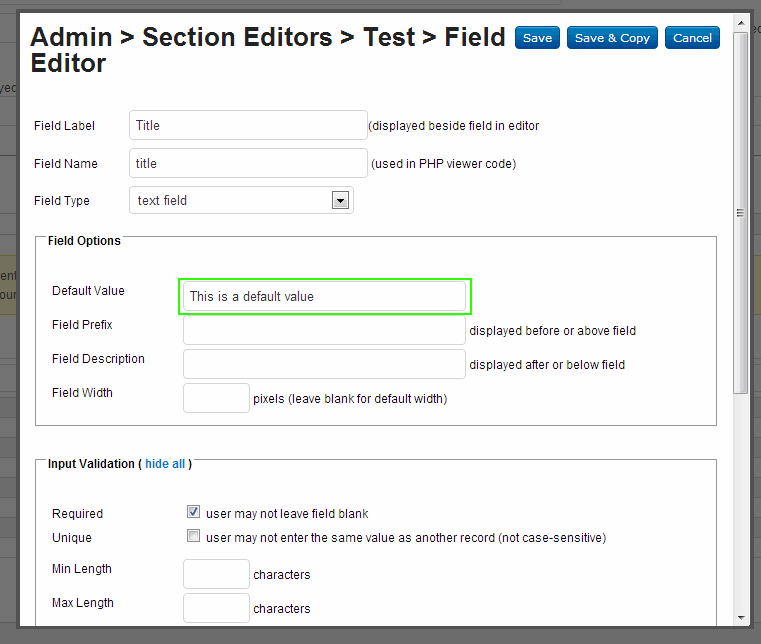The width and height of the screenshot is (761, 644).
Task: Click the scrollbar up arrow
Action: tap(740, 25)
